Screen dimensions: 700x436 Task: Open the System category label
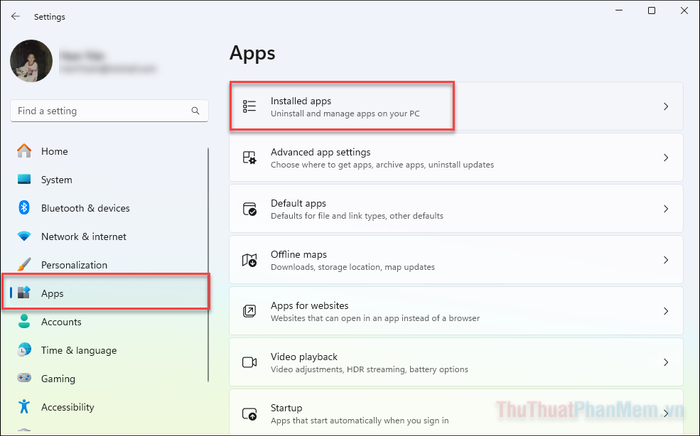[57, 179]
